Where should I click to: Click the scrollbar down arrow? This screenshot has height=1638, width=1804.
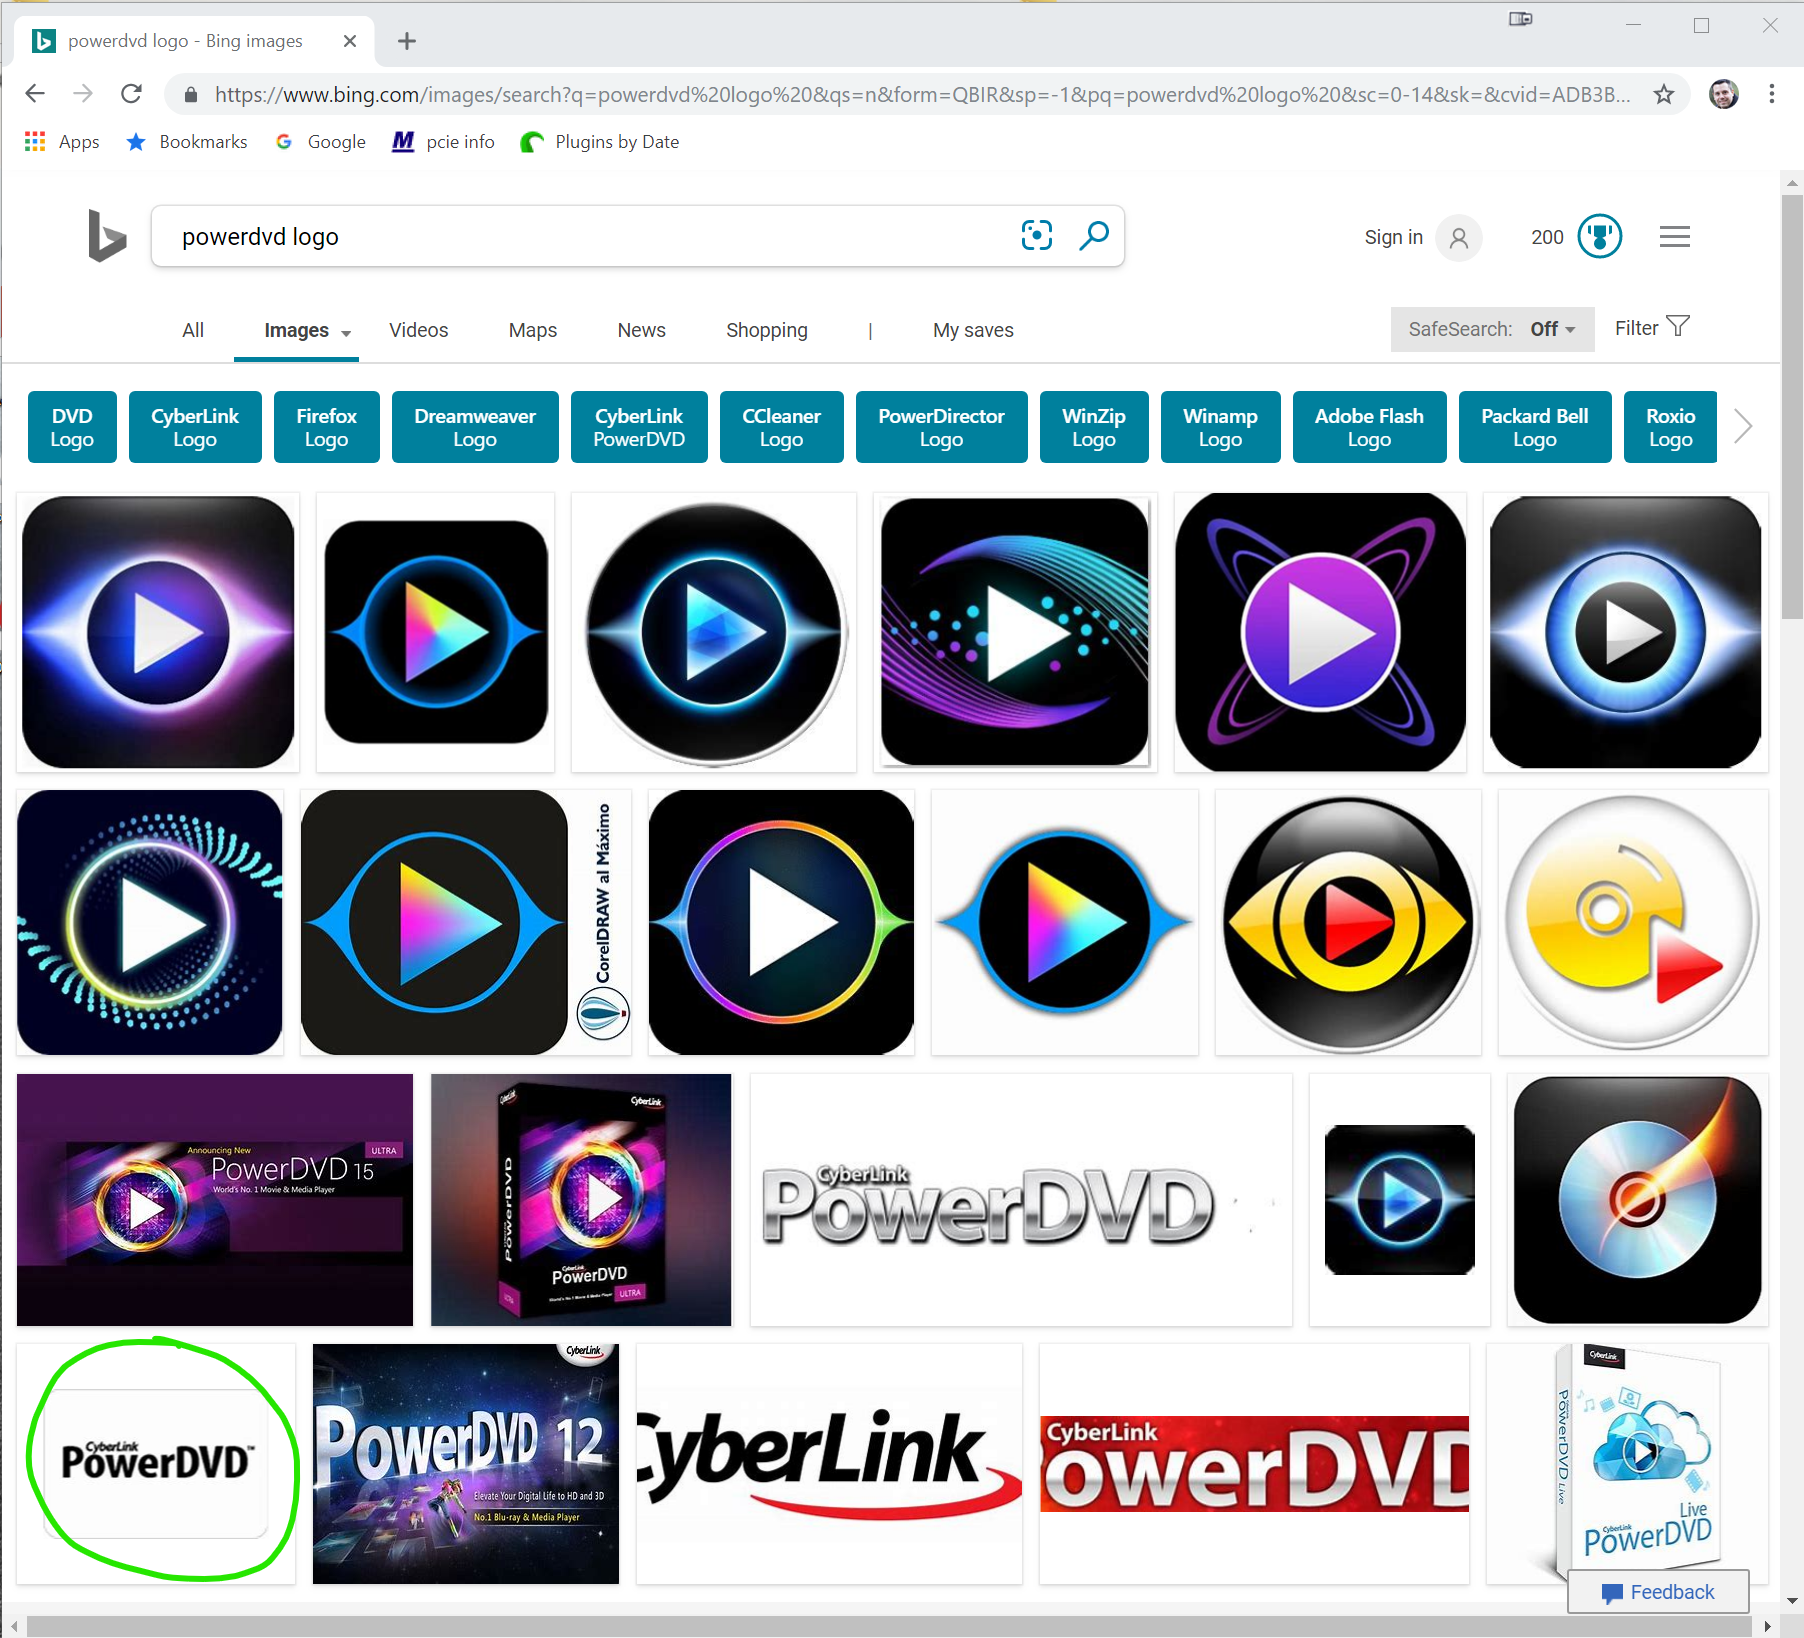1791,1600
